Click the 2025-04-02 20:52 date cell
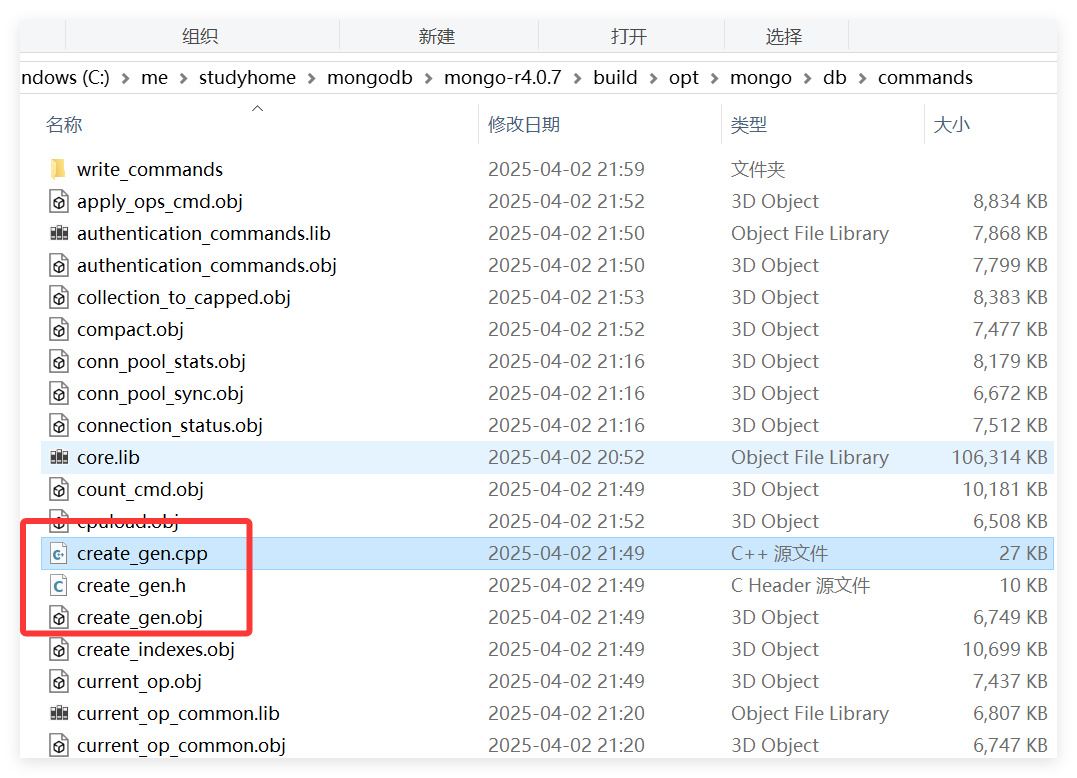Screen dimensions: 1077x778 [x=566, y=457]
